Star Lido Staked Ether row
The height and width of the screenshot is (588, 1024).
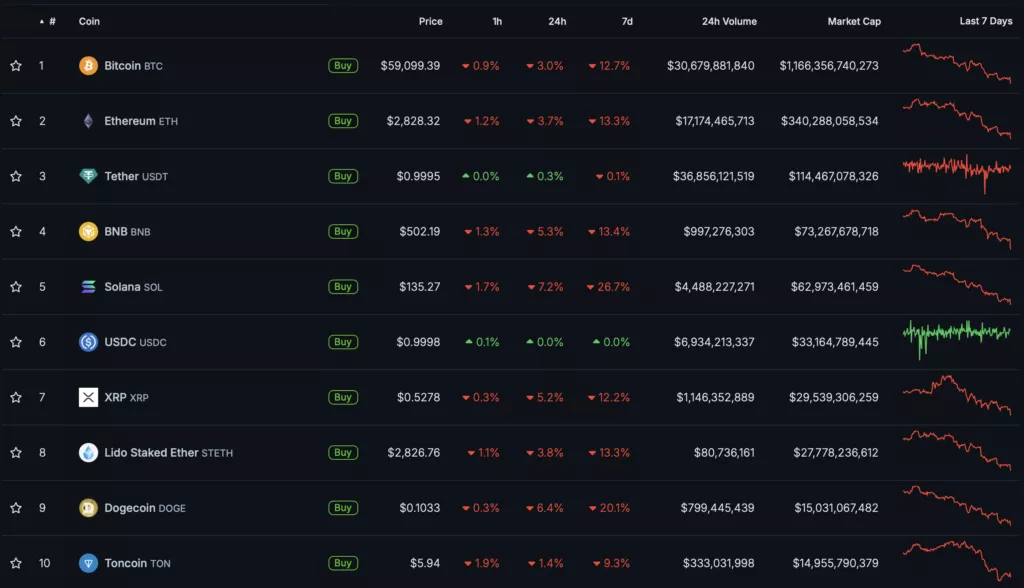[x=16, y=452]
